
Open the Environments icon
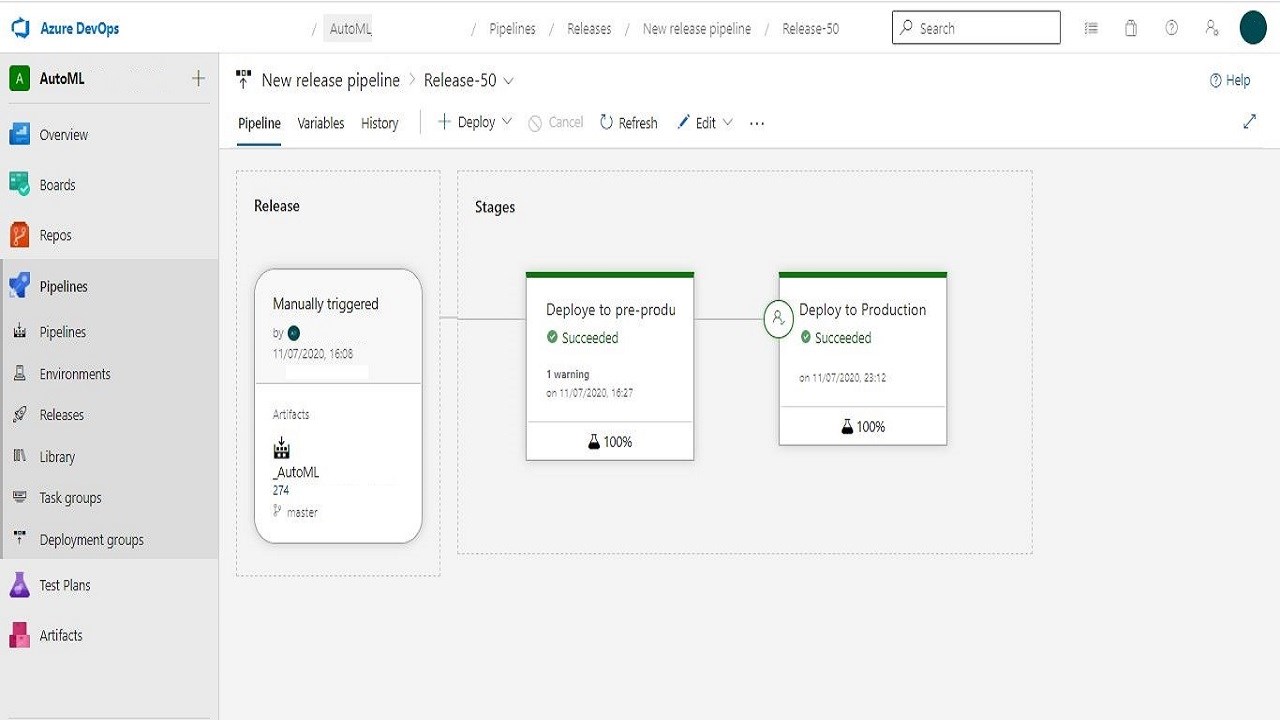tap(20, 373)
